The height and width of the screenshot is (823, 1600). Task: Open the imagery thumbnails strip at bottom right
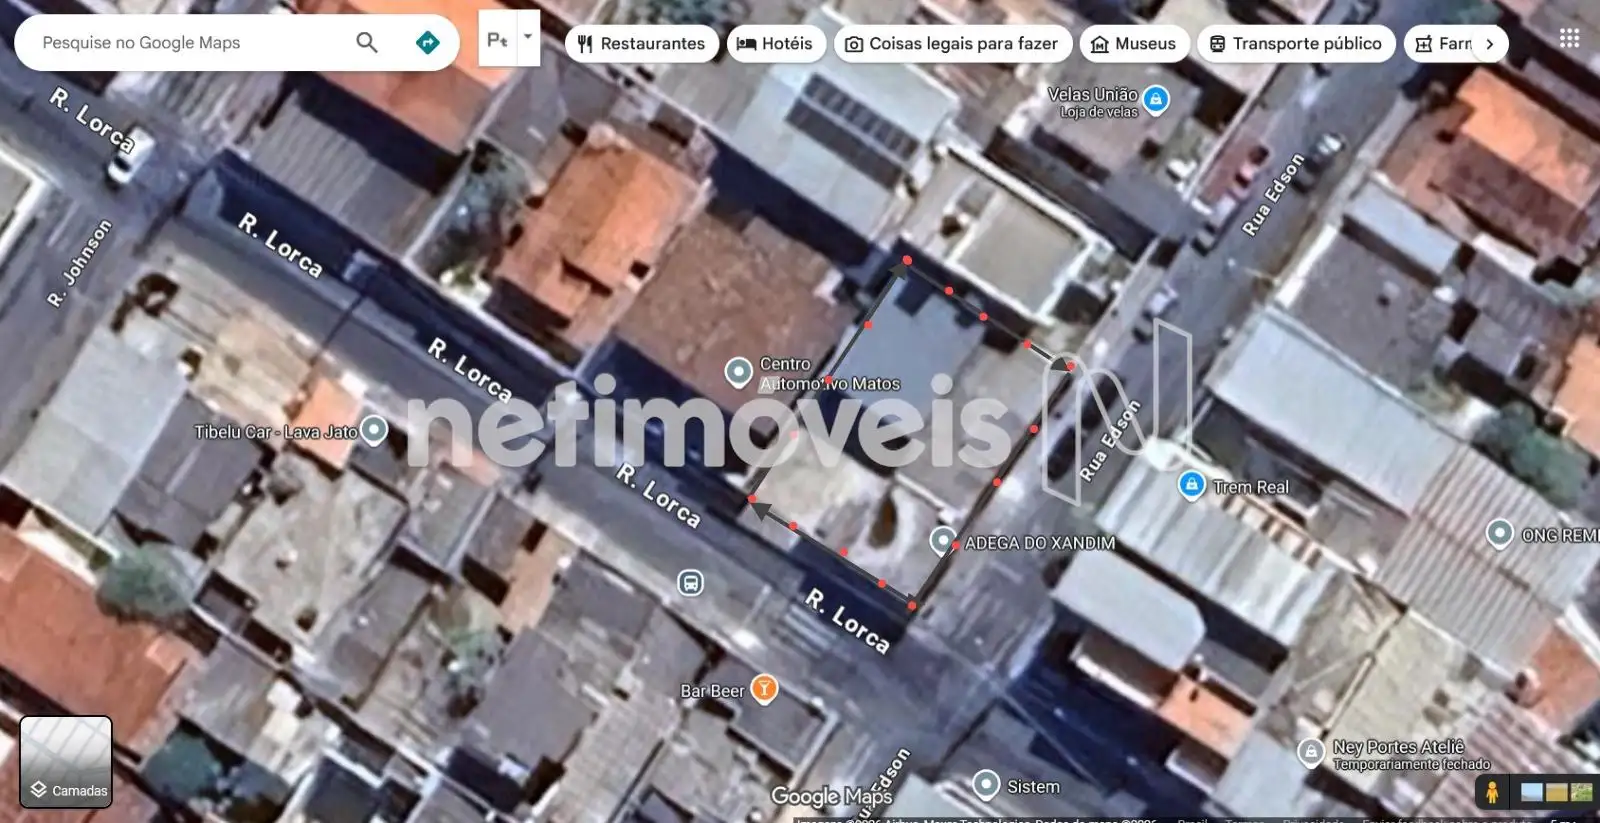(x=1556, y=792)
